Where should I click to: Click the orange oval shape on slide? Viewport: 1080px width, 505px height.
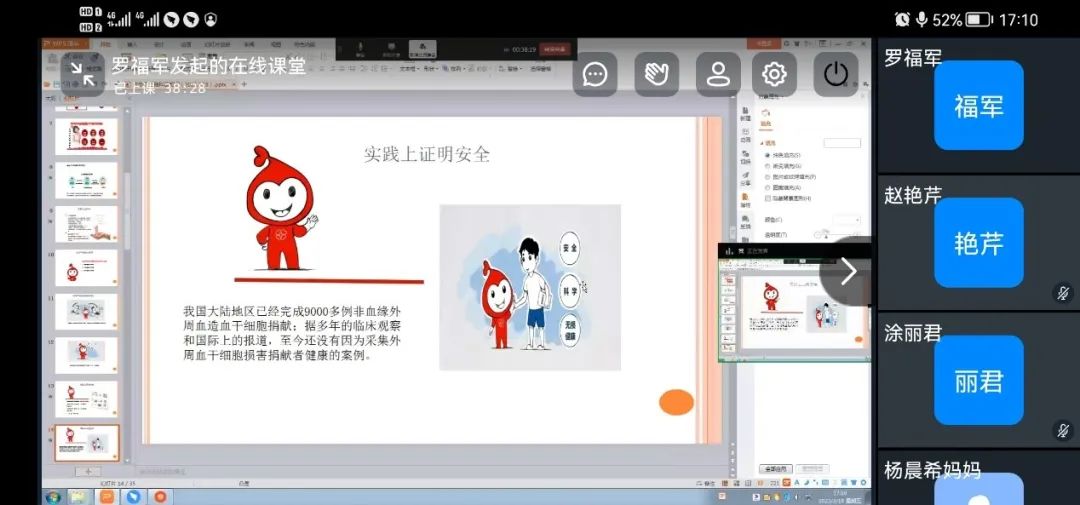[676, 402]
